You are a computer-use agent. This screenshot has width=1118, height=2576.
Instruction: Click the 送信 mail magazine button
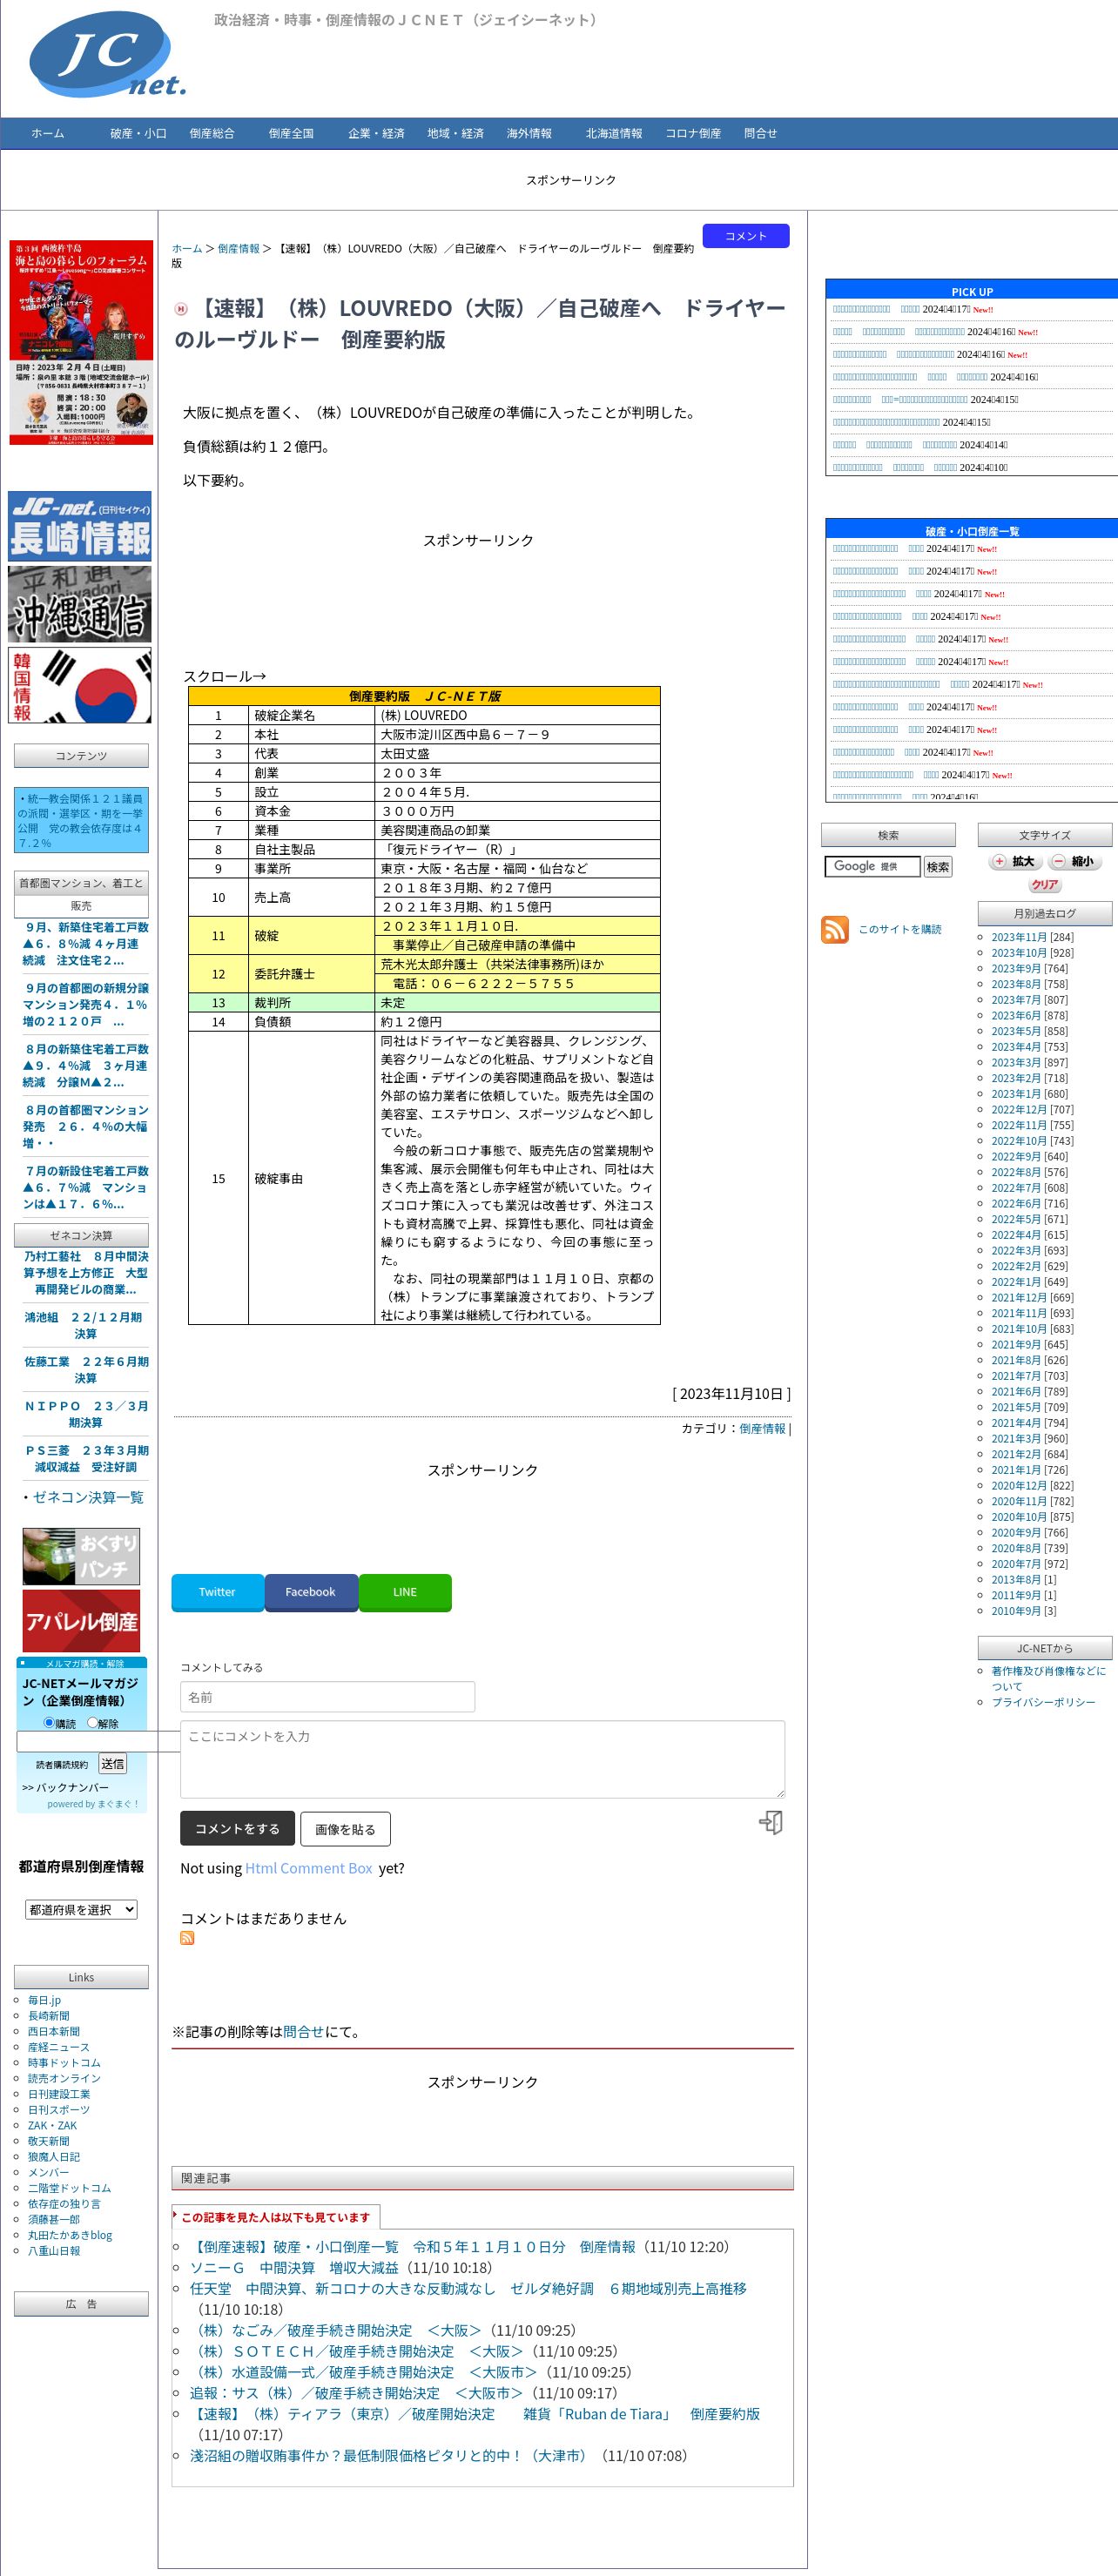tap(112, 1763)
